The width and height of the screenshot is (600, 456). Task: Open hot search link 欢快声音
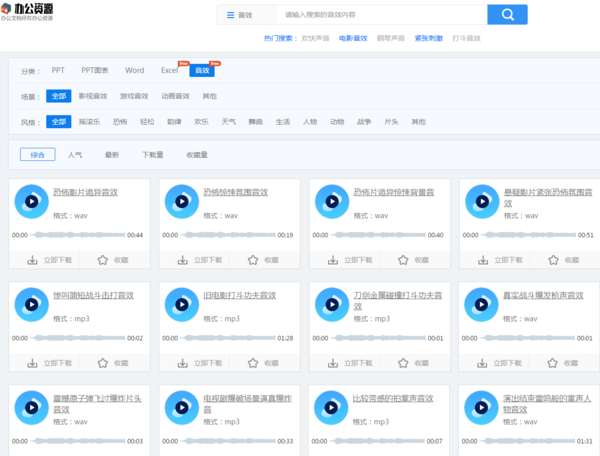[315, 38]
